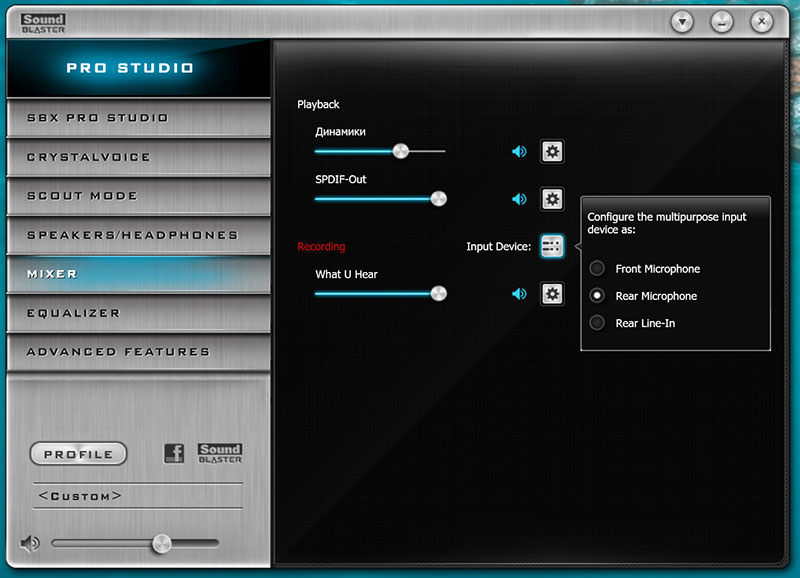Go to Speakers/Headphones section
800x578 pixels.
coord(138,235)
